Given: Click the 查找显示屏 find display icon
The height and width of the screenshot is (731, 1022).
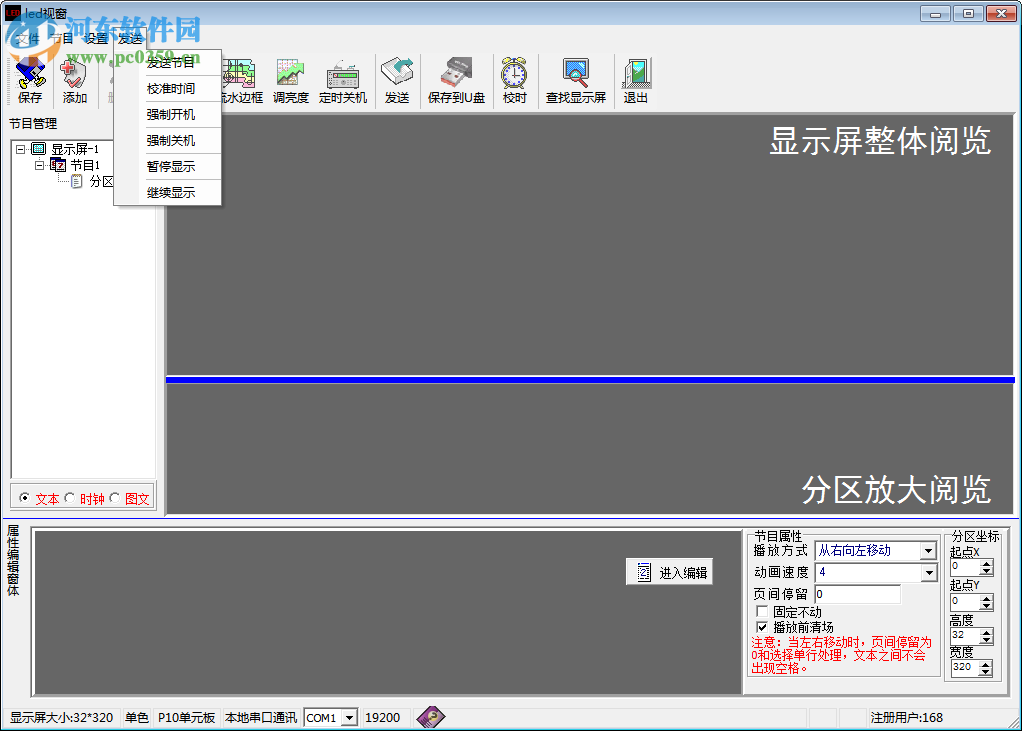Looking at the screenshot, I should click(x=575, y=80).
